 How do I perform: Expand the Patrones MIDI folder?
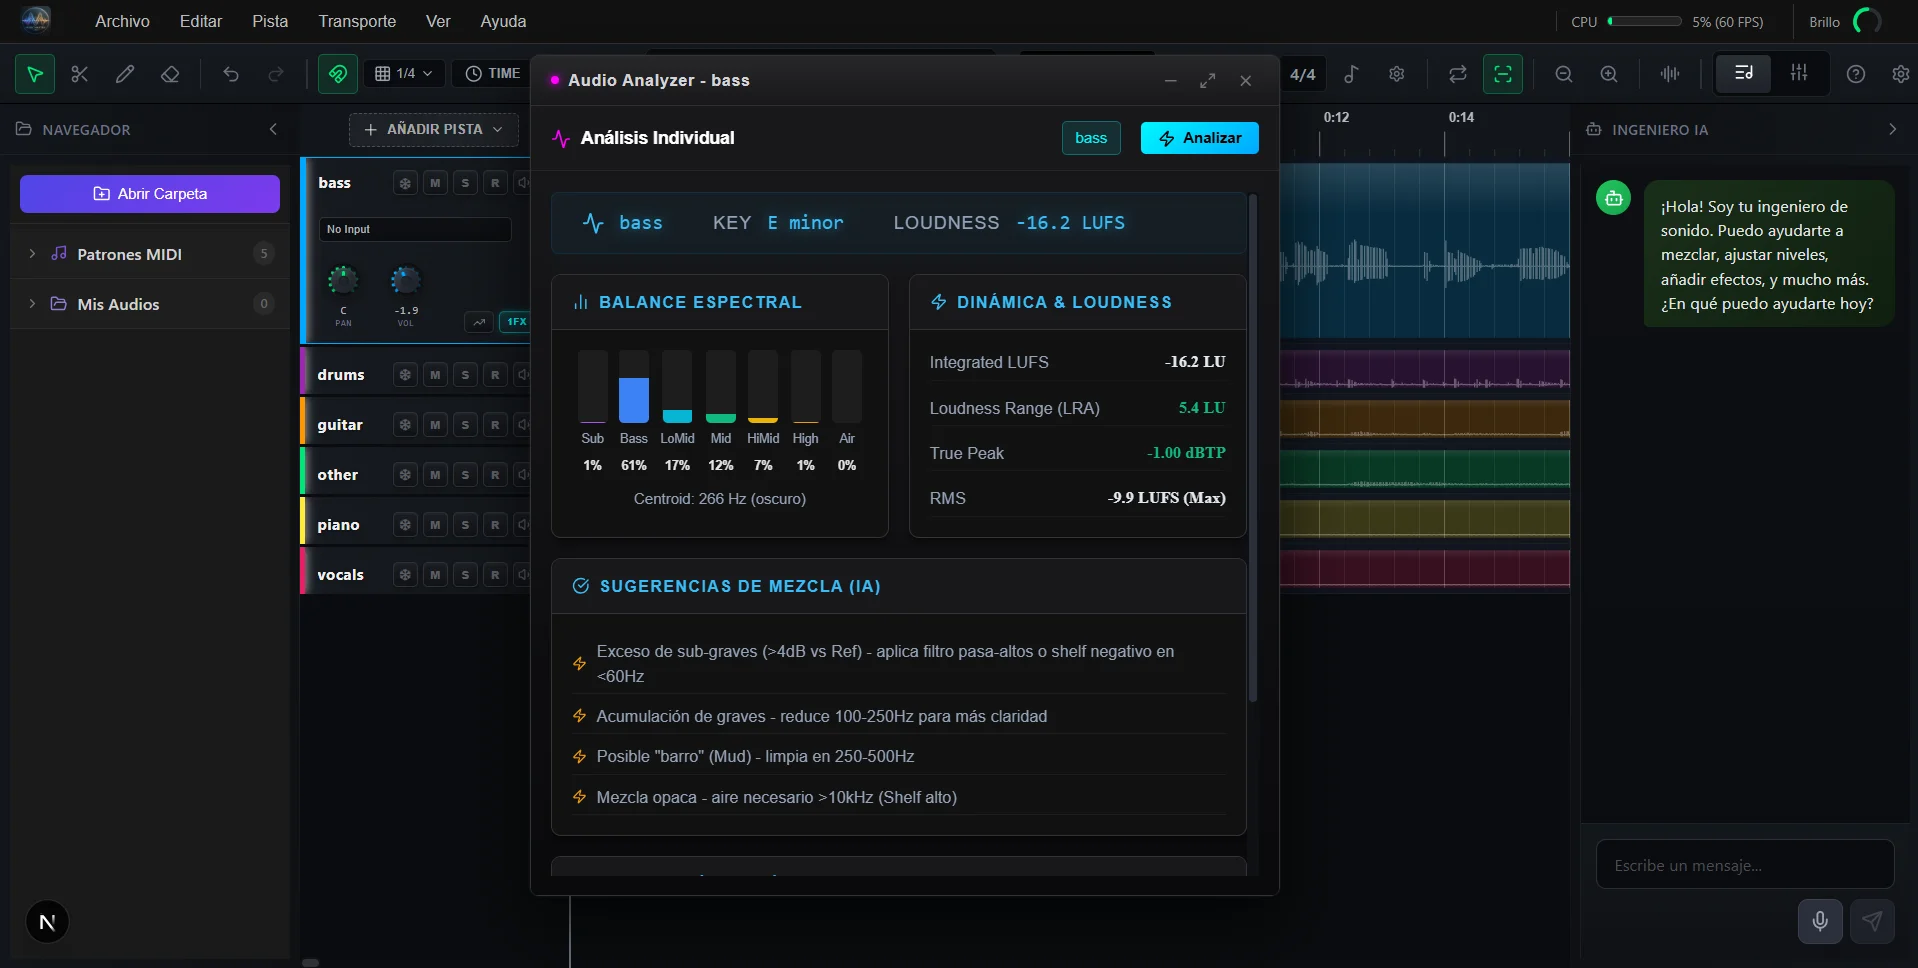32,254
